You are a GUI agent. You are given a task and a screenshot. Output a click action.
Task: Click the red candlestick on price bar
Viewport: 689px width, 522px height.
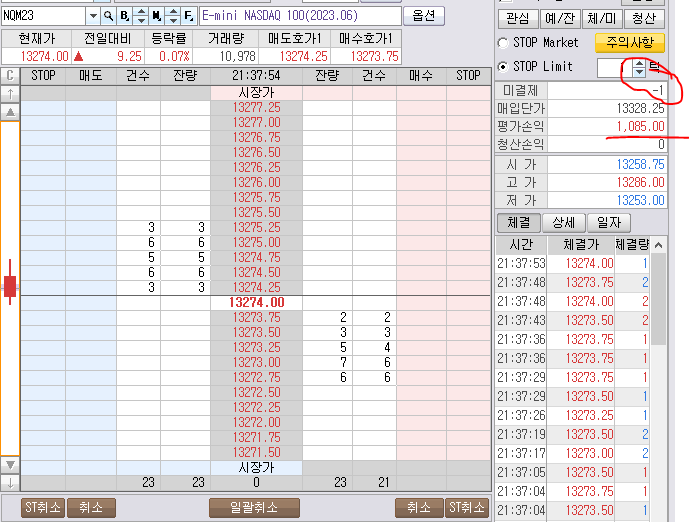coord(10,282)
